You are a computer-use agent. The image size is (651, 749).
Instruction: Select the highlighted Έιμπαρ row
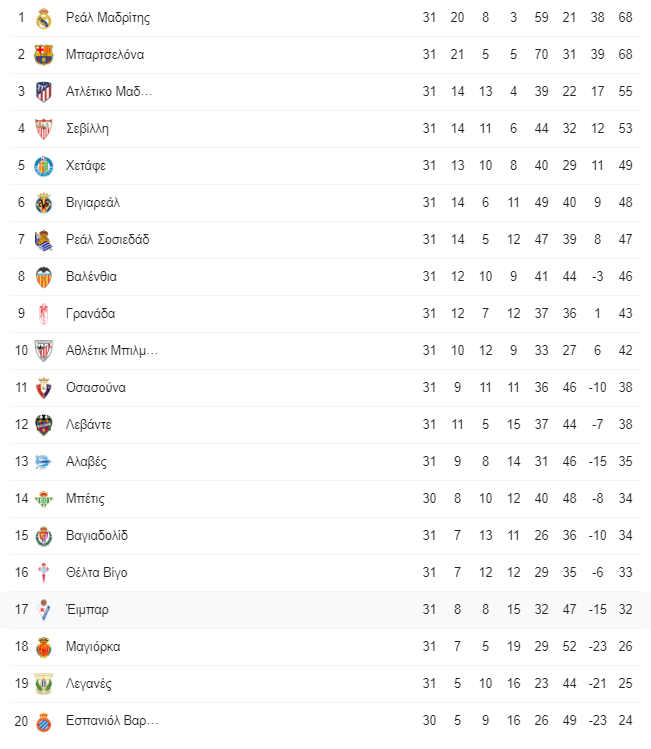point(325,610)
